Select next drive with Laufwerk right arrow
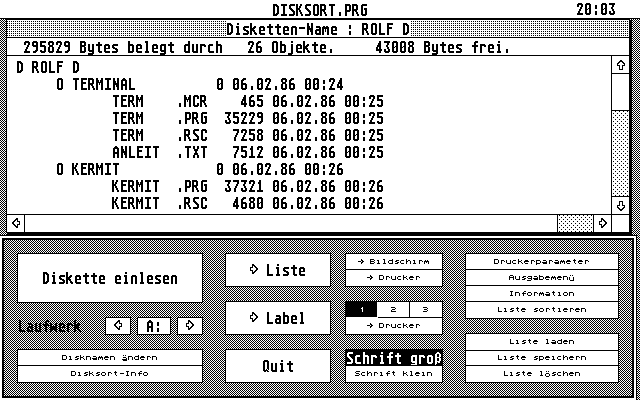This screenshot has height=400, width=640. coord(189,325)
